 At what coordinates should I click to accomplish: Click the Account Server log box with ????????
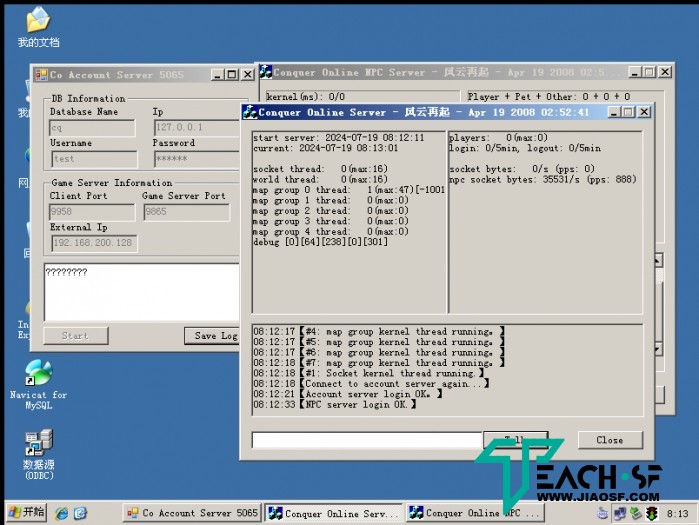[142, 292]
